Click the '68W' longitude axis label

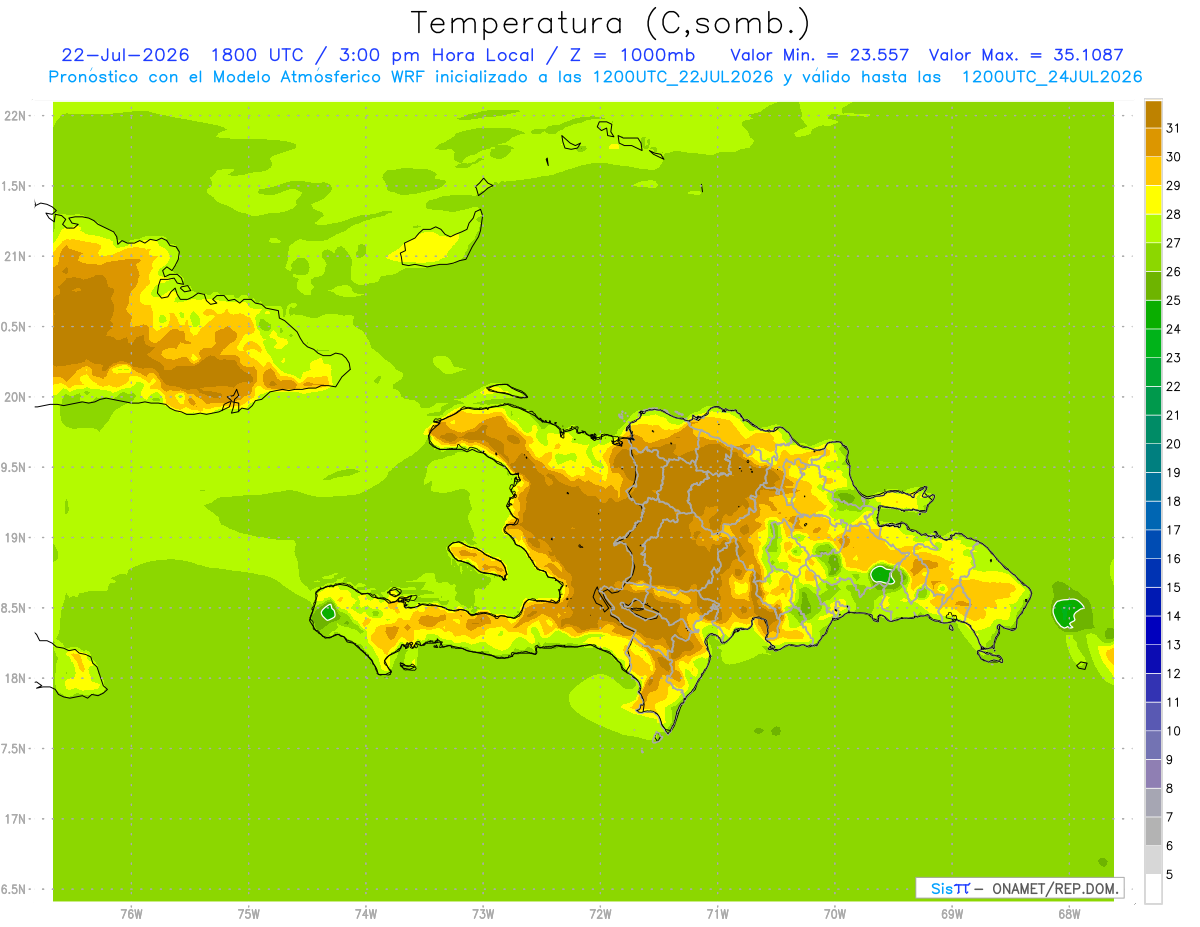pos(1069,914)
